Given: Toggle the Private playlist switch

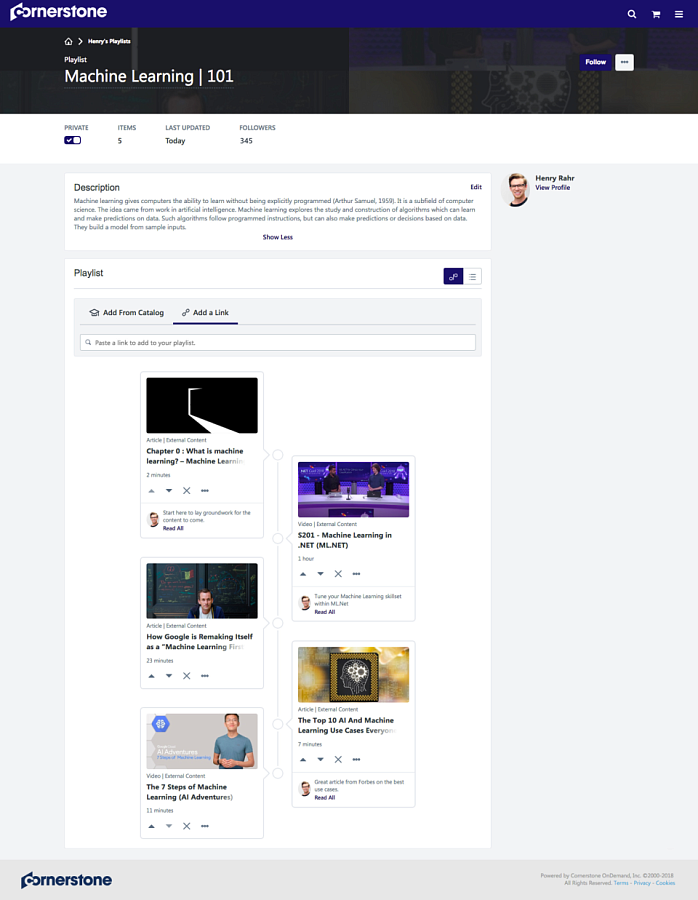Looking at the screenshot, I should (x=73, y=140).
